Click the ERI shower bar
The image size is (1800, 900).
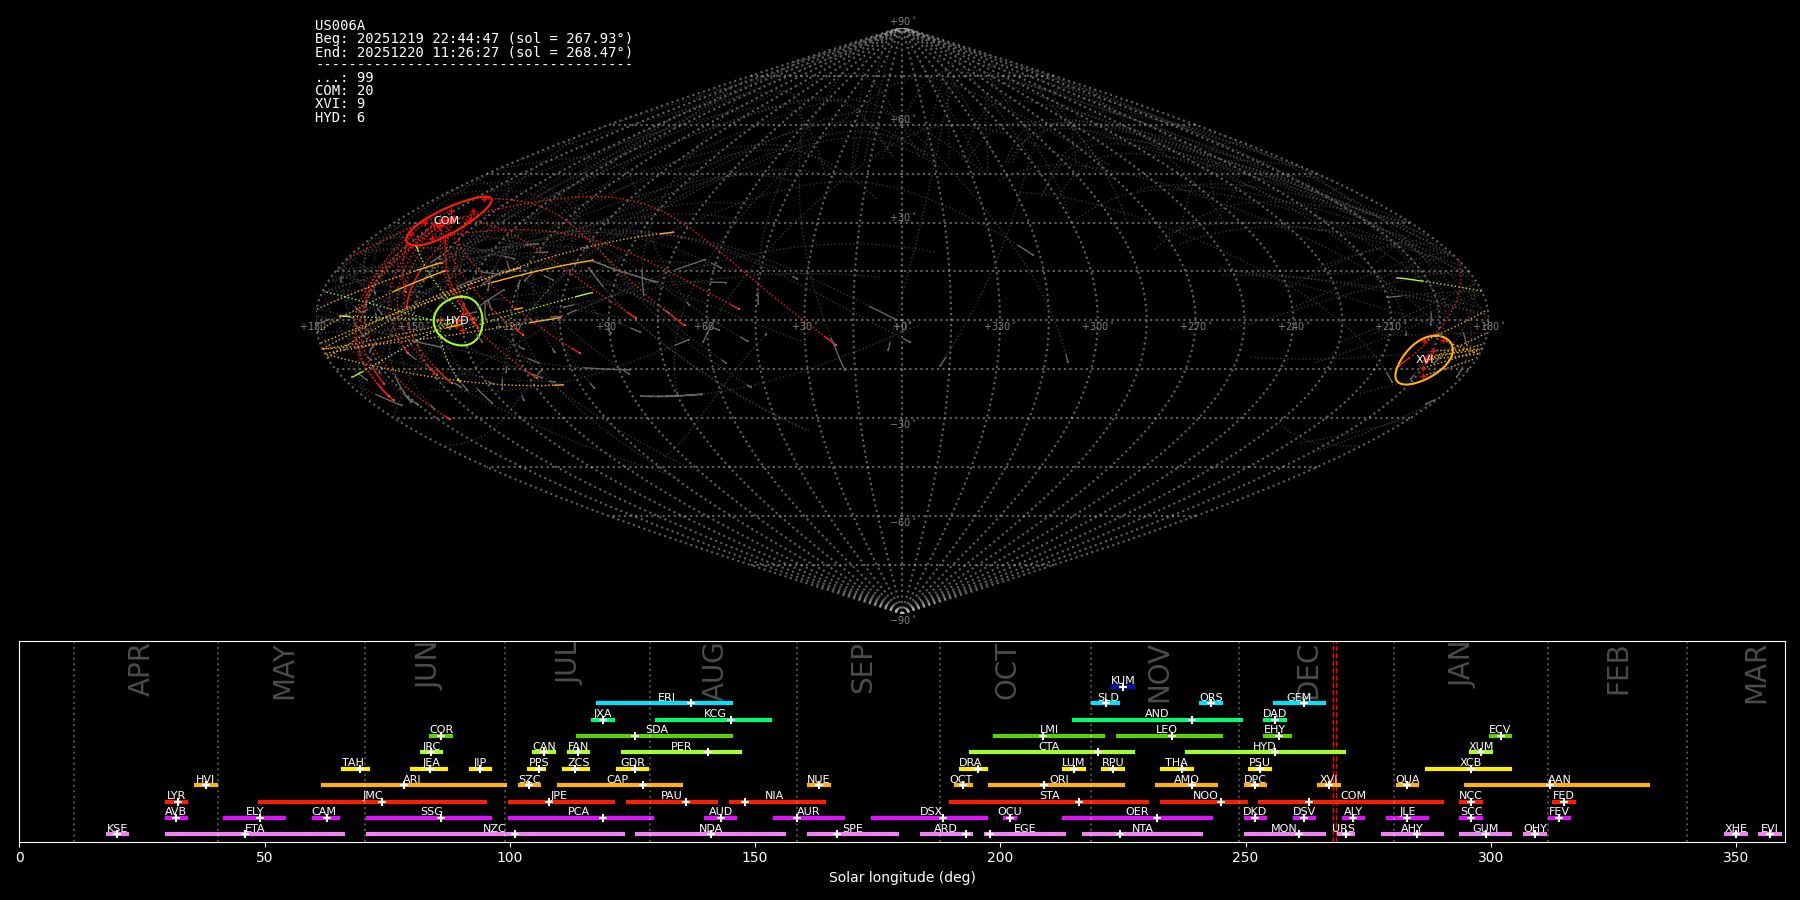tap(664, 703)
